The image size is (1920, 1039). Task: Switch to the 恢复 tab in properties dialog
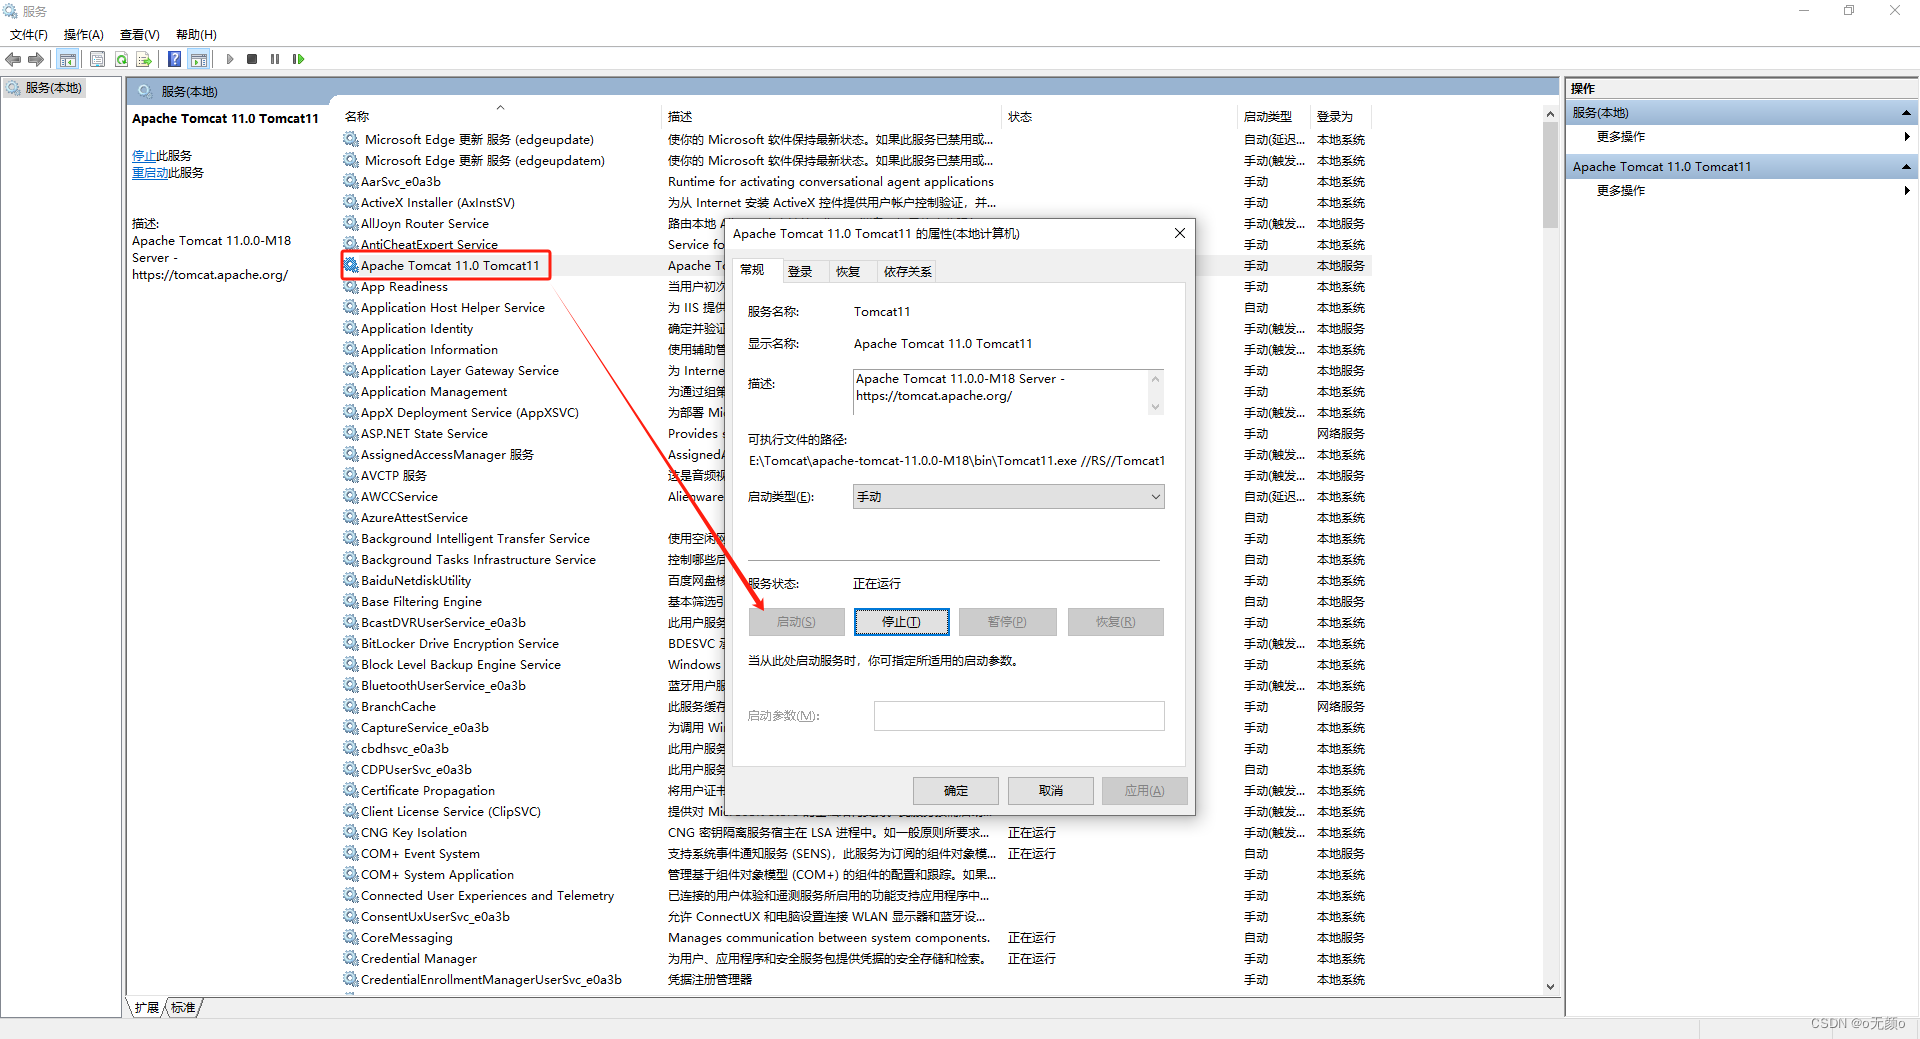pyautogui.click(x=848, y=271)
